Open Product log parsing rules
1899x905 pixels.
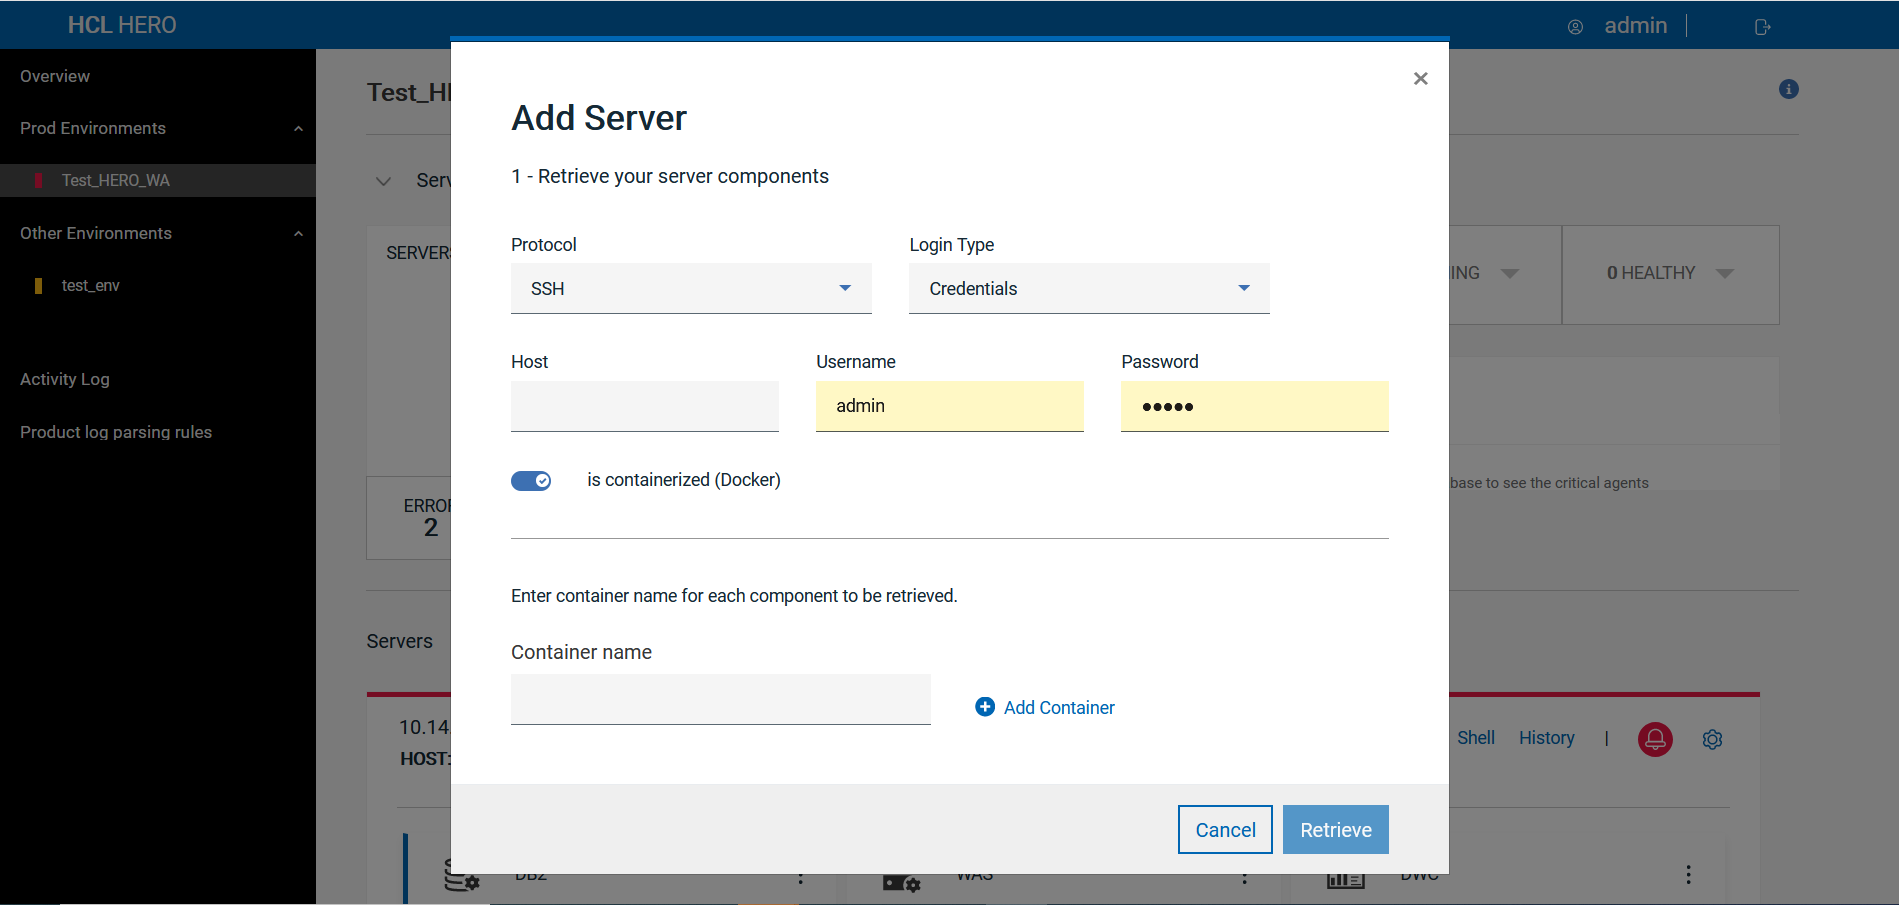point(116,432)
